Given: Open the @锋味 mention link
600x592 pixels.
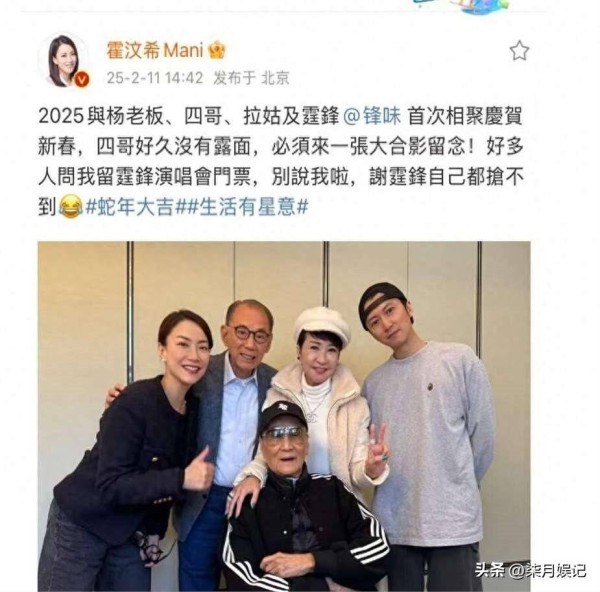Looking at the screenshot, I should point(372,116).
